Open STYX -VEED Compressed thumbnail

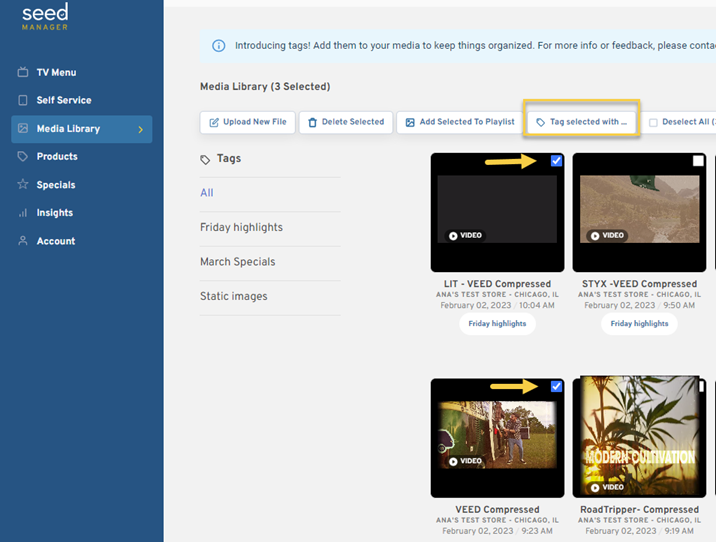coord(639,212)
